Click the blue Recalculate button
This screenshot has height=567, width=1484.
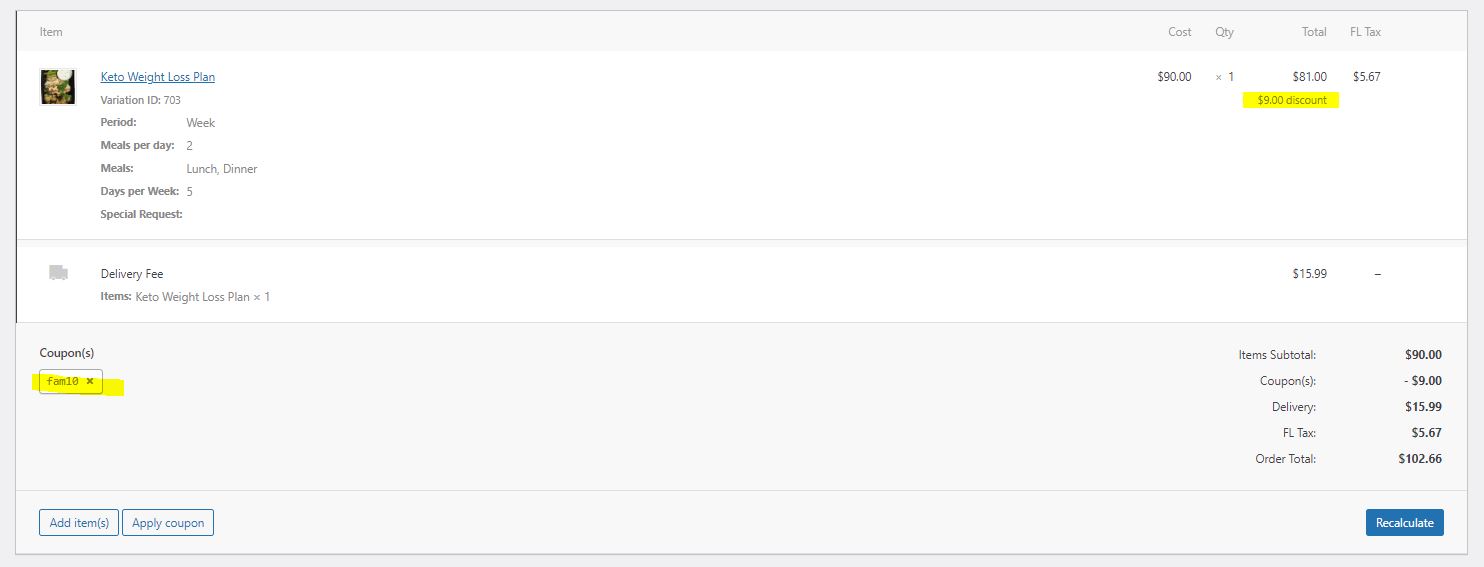pyautogui.click(x=1404, y=522)
